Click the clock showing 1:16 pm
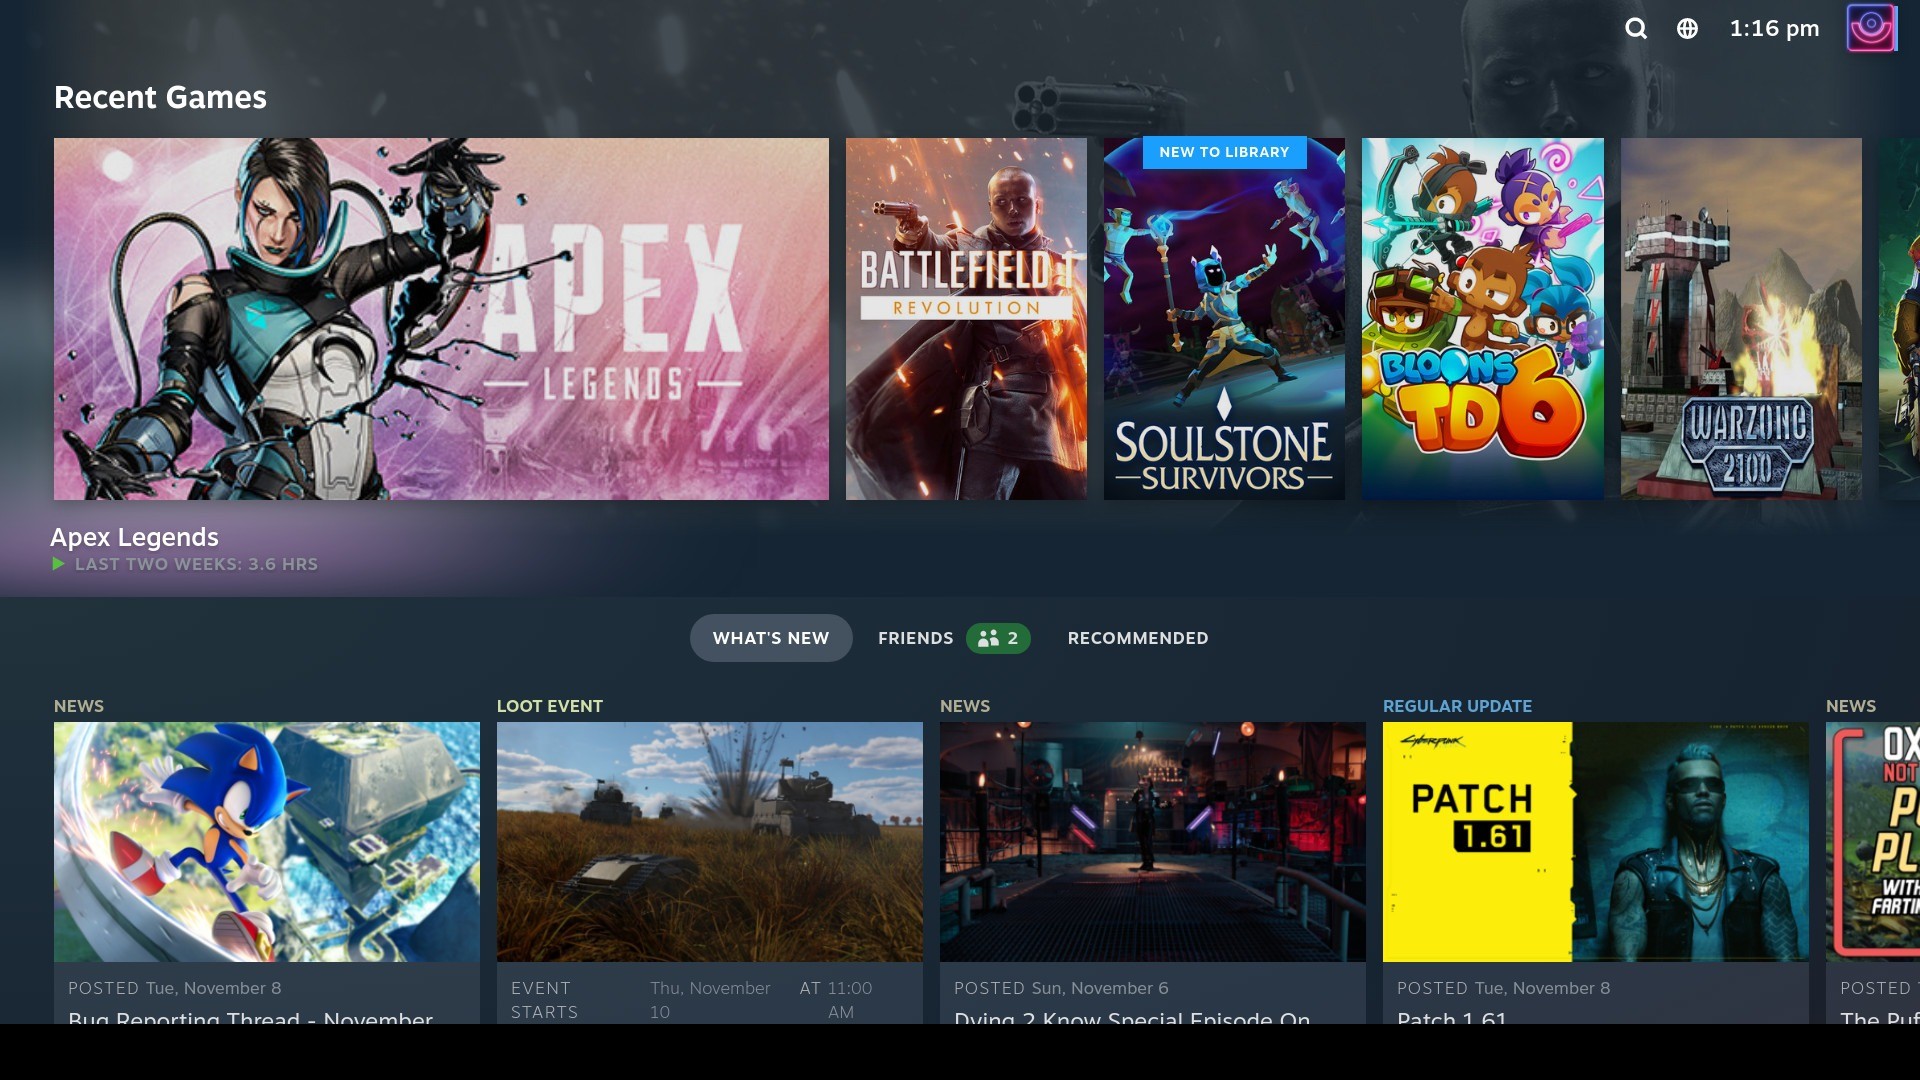 point(1774,29)
